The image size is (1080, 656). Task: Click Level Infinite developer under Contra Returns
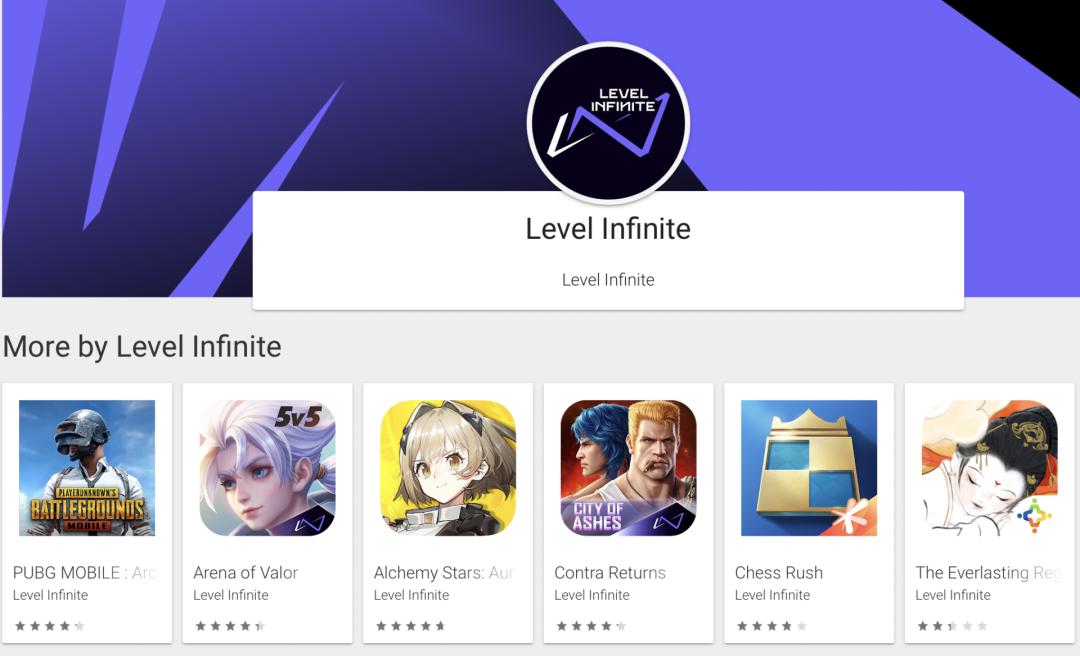[592, 595]
